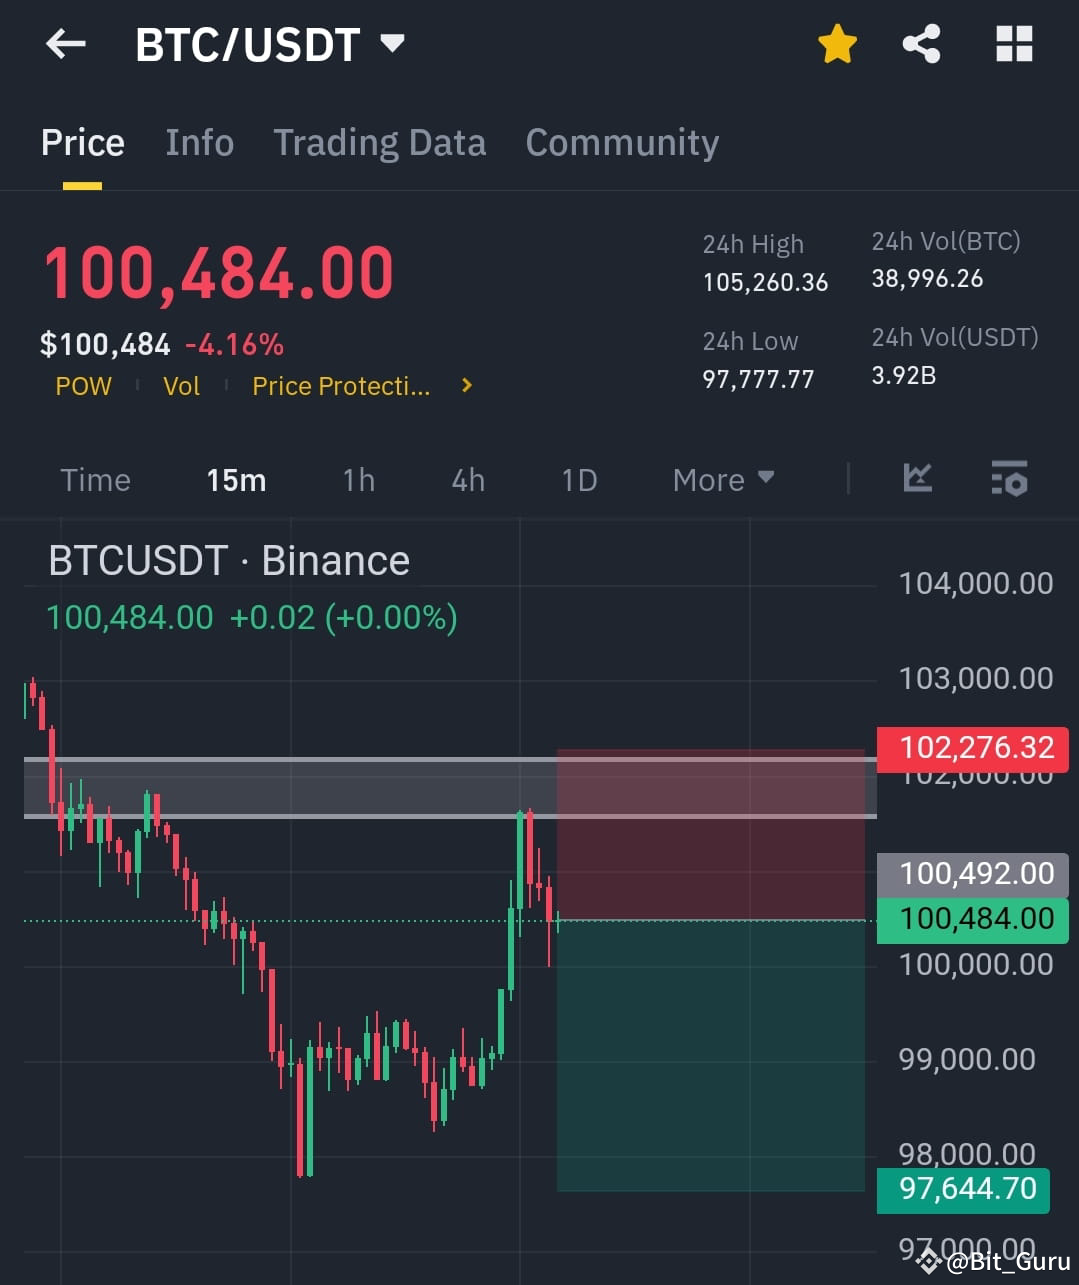Open the chart indicators settings icon
1079x1285 pixels.
pos(1009,480)
